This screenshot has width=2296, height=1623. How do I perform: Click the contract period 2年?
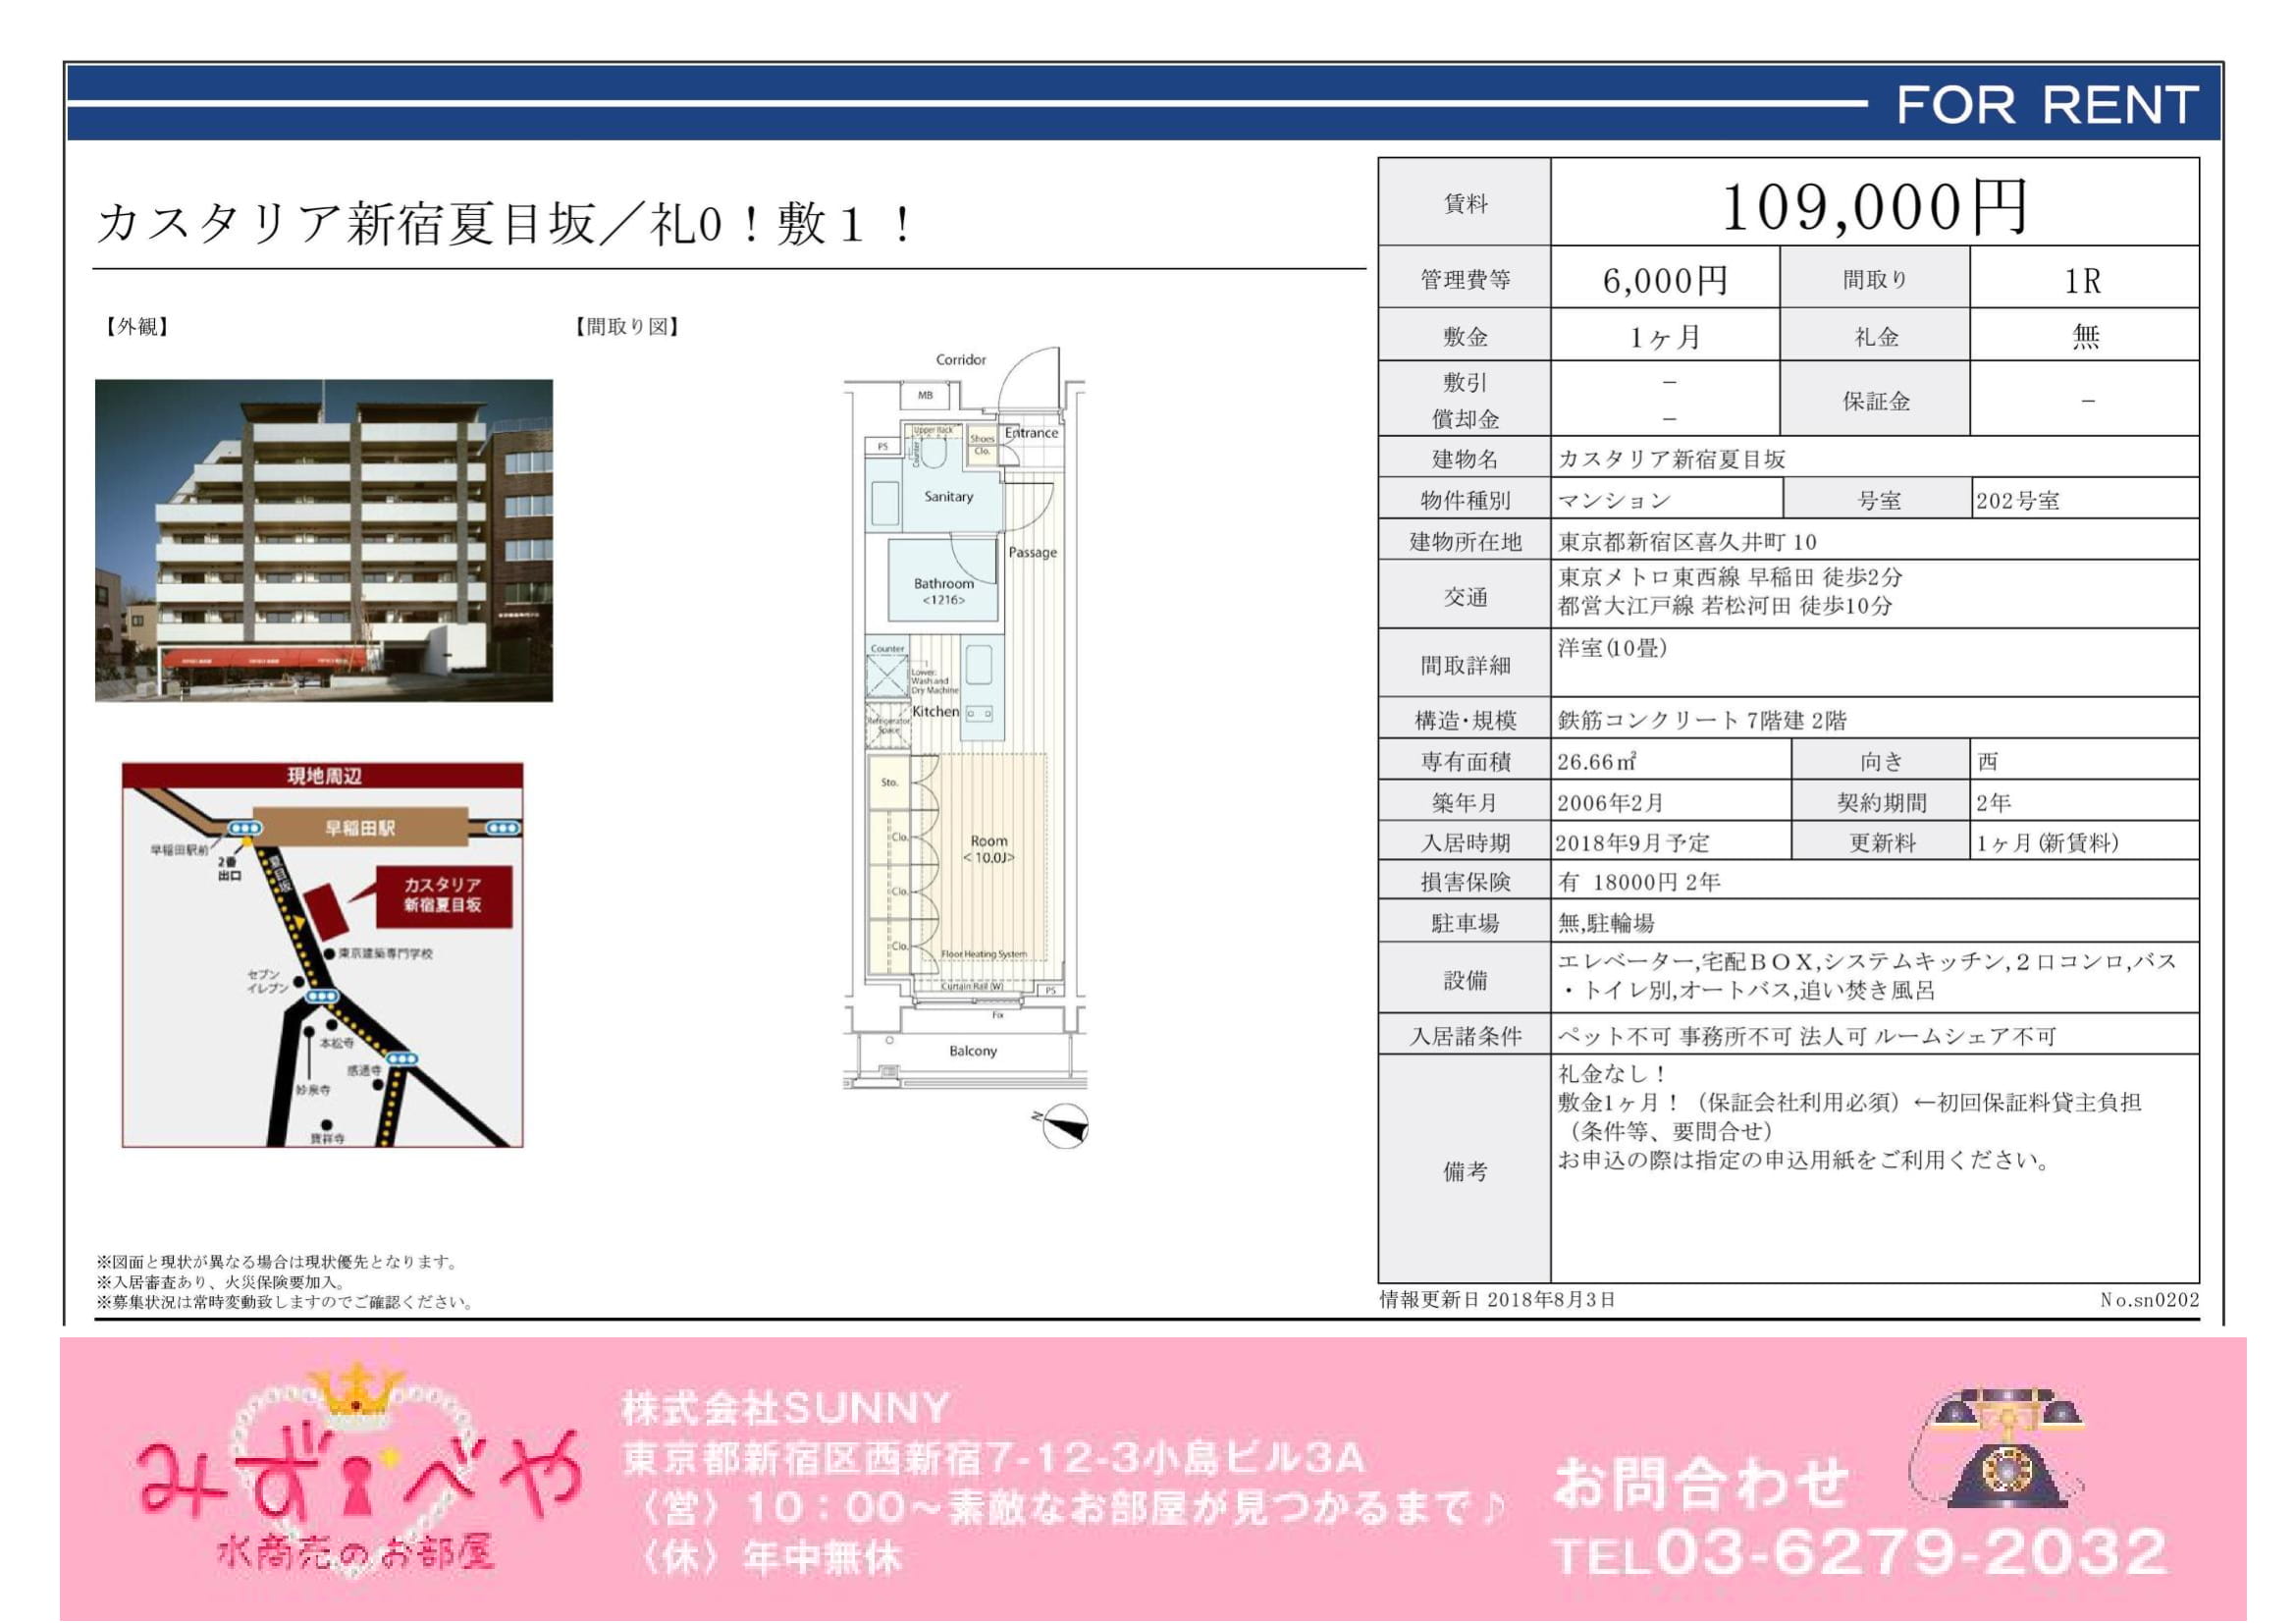tap(1994, 803)
